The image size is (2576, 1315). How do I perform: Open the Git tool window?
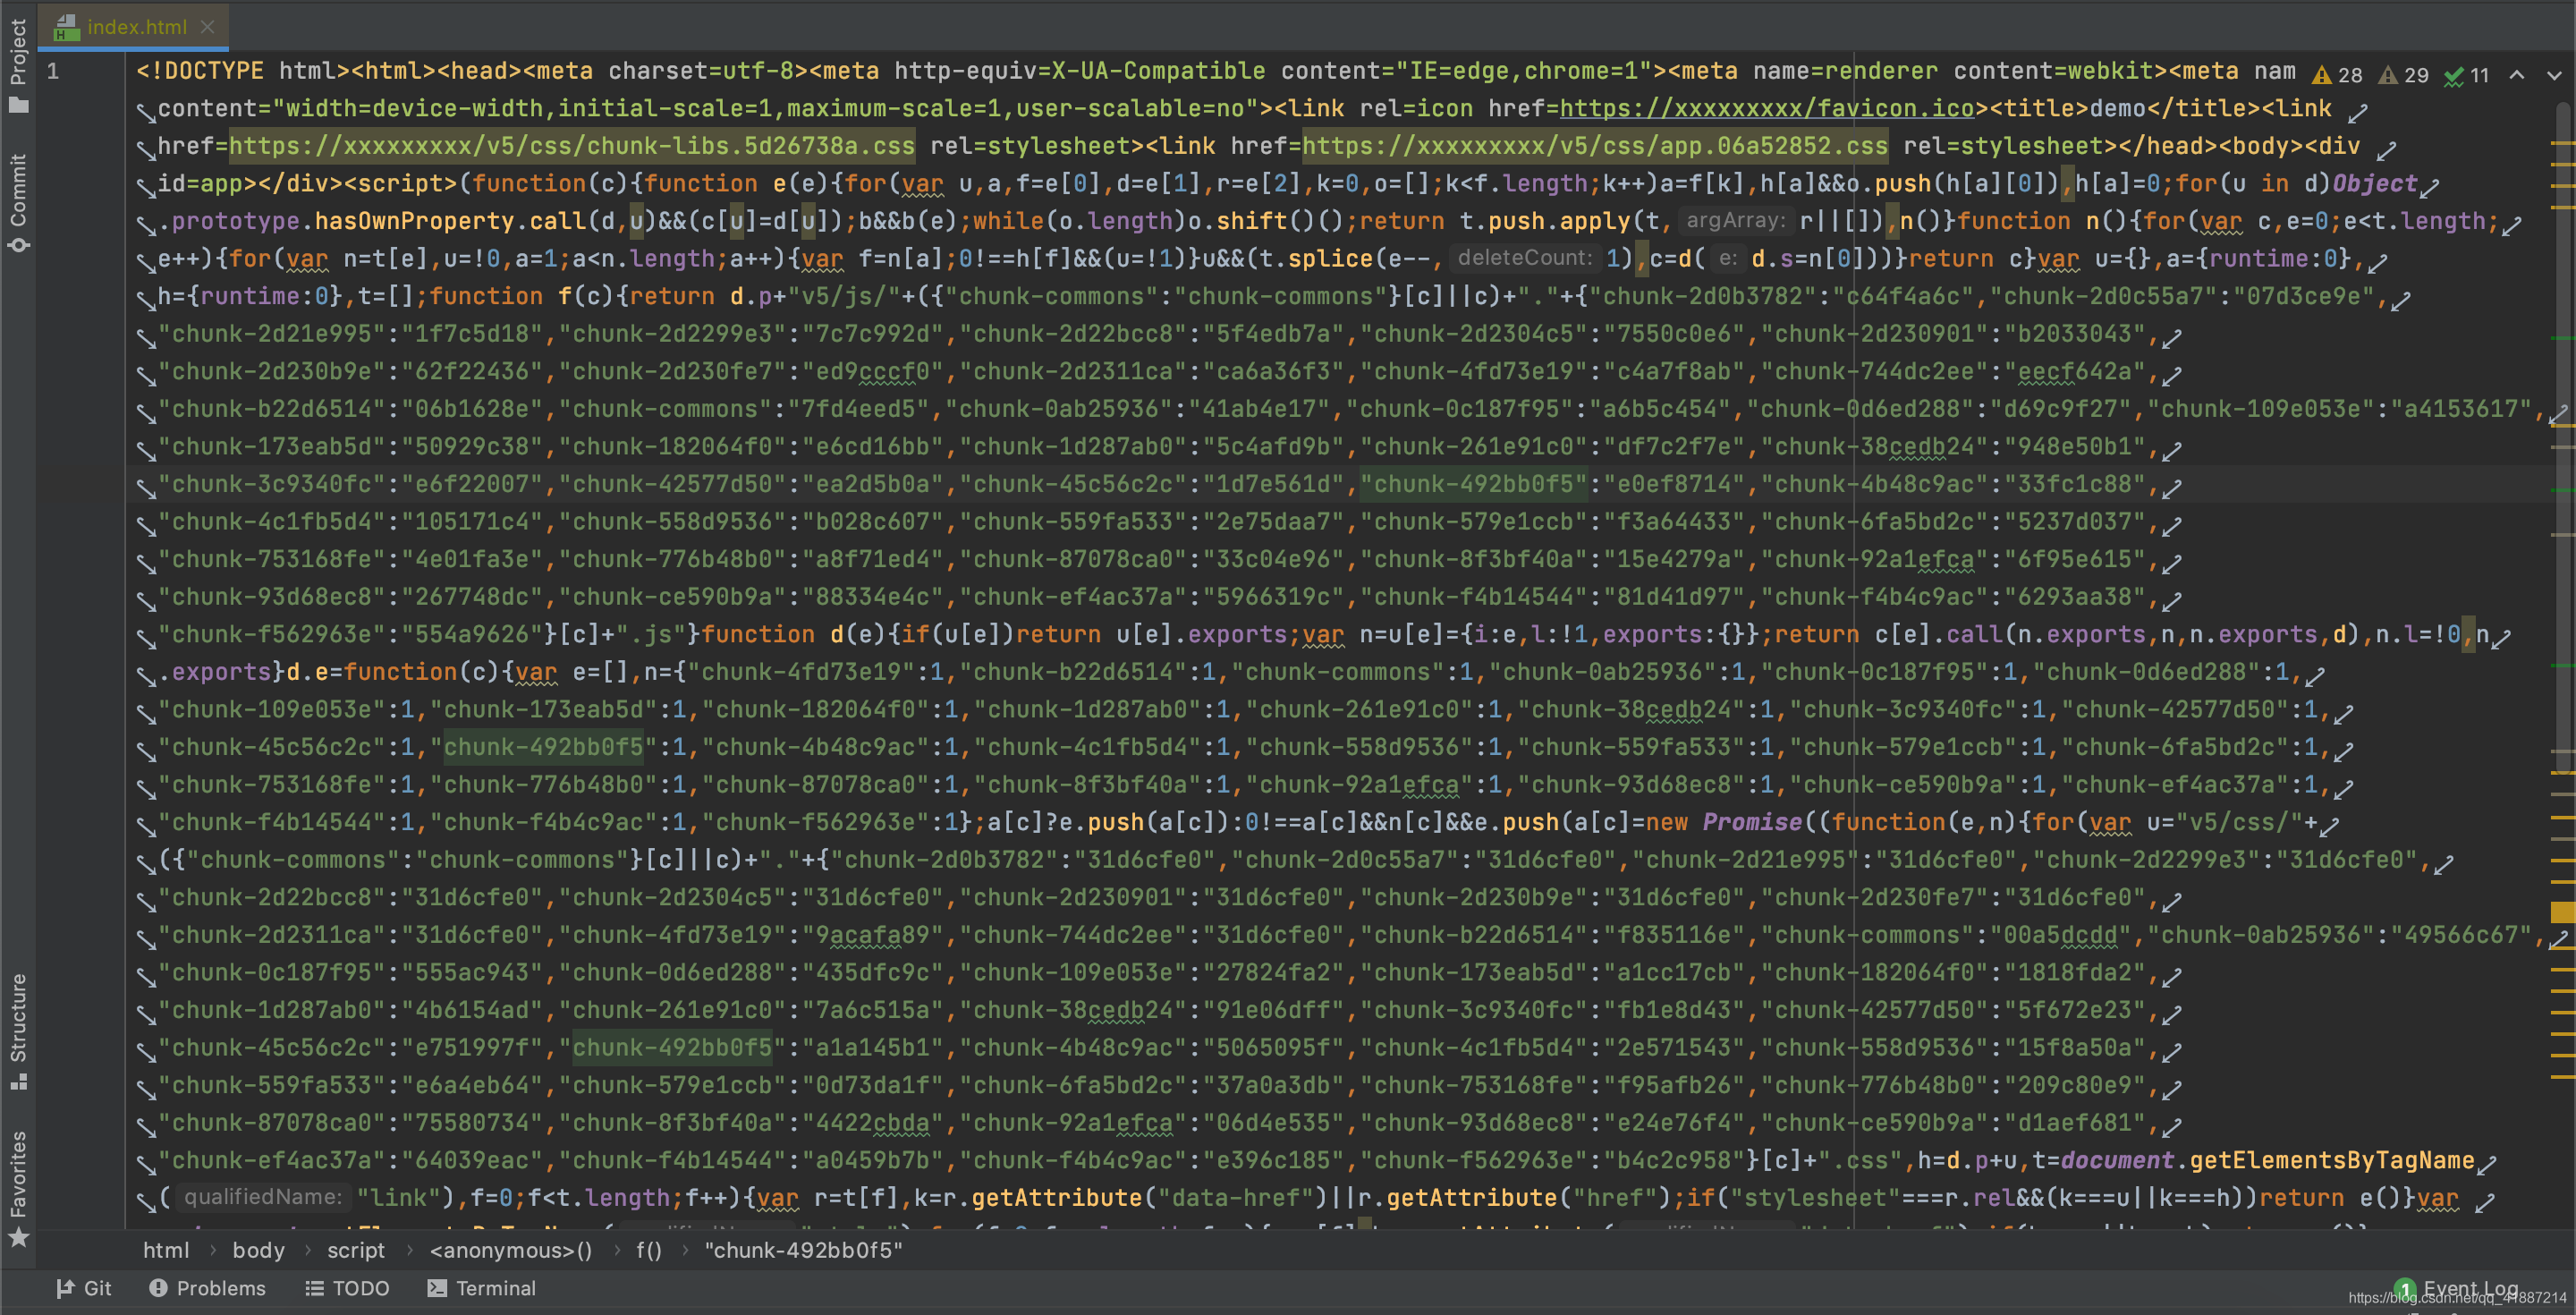[x=85, y=1288]
